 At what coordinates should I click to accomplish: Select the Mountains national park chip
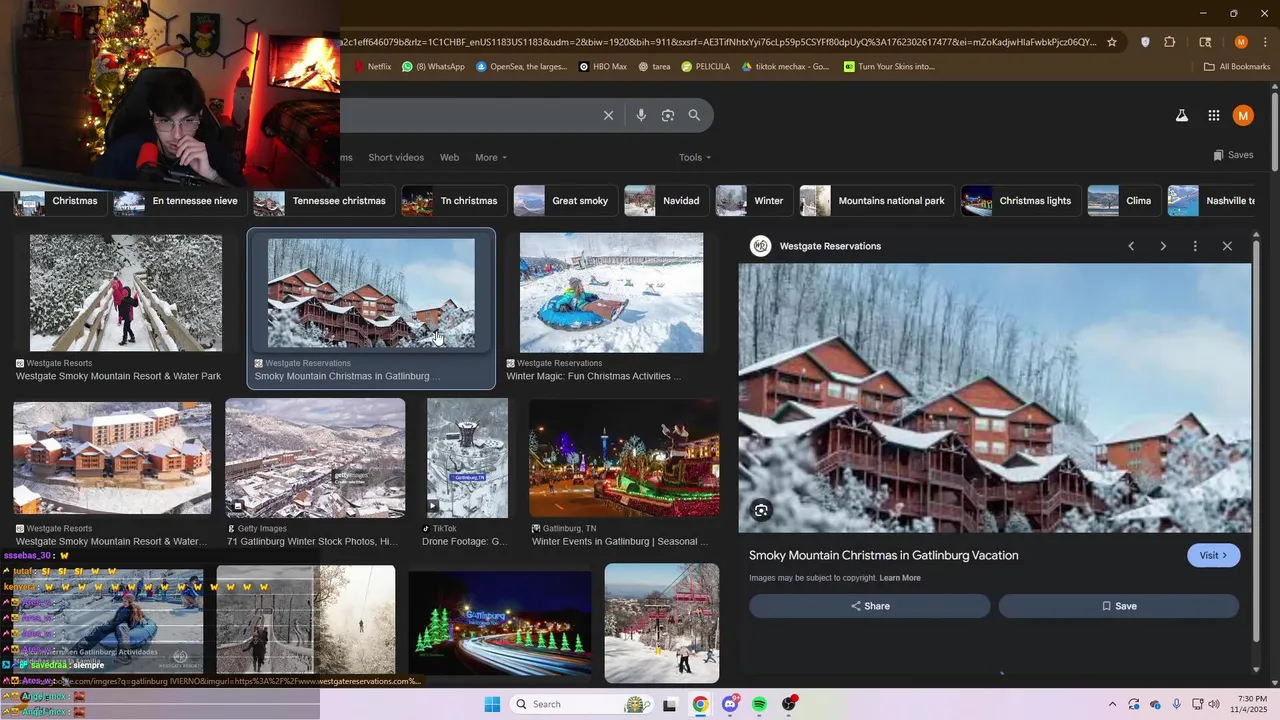[x=875, y=201]
